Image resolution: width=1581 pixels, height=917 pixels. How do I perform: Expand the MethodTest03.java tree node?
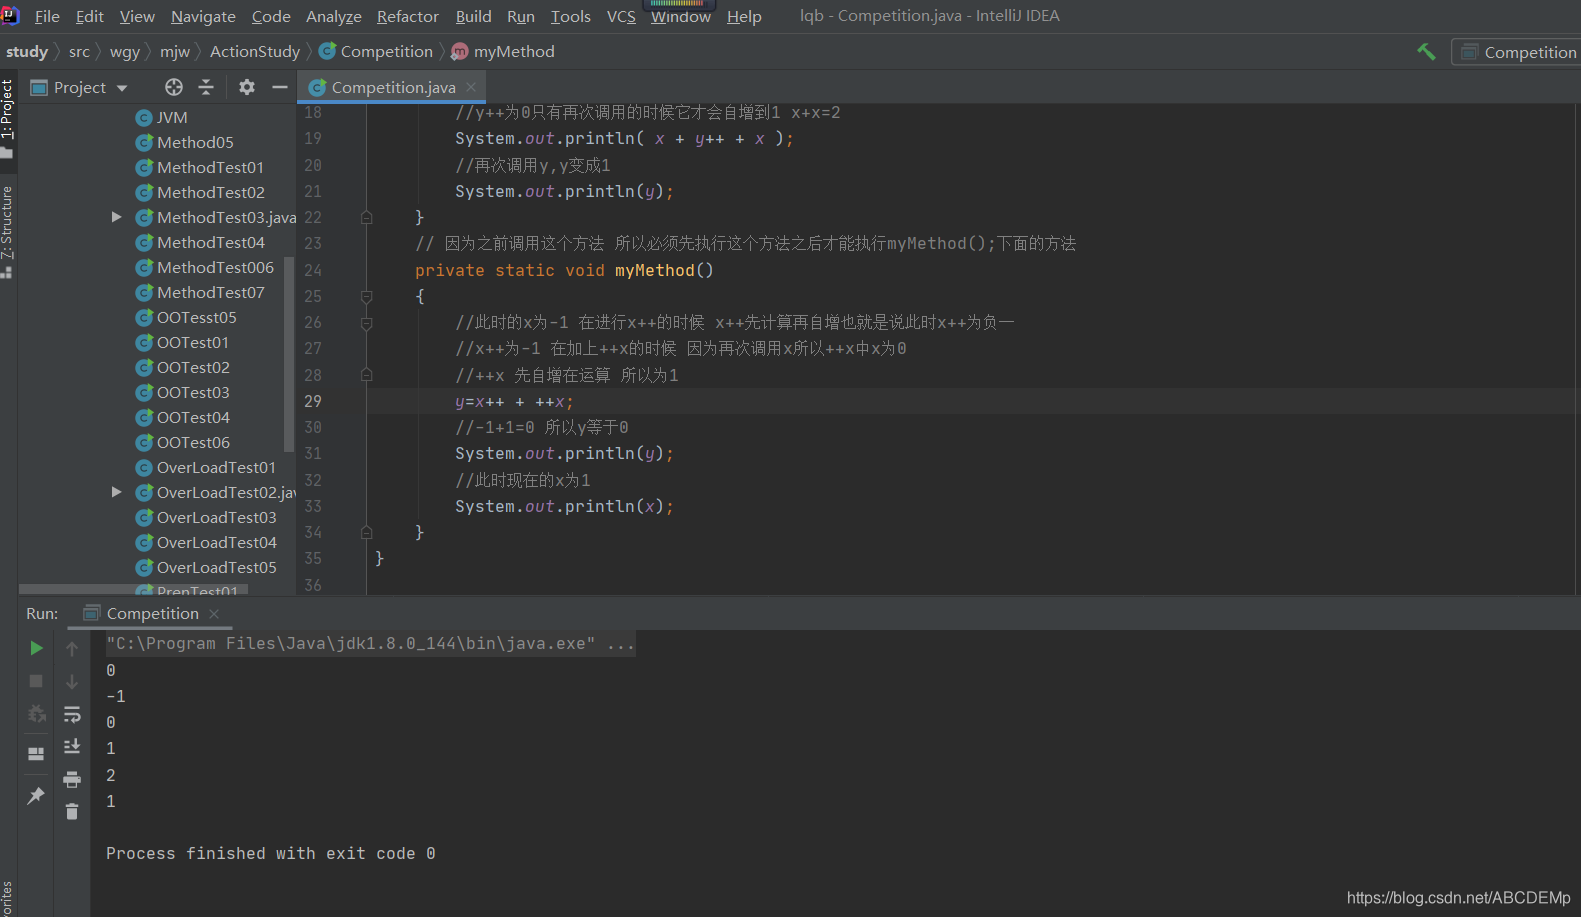(117, 217)
